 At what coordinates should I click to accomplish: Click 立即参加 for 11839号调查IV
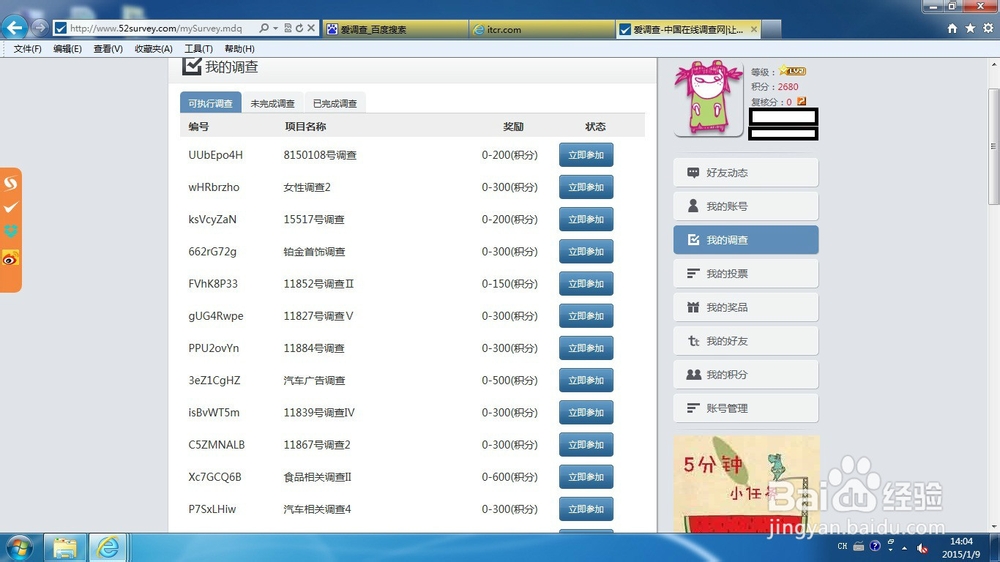pyautogui.click(x=586, y=413)
